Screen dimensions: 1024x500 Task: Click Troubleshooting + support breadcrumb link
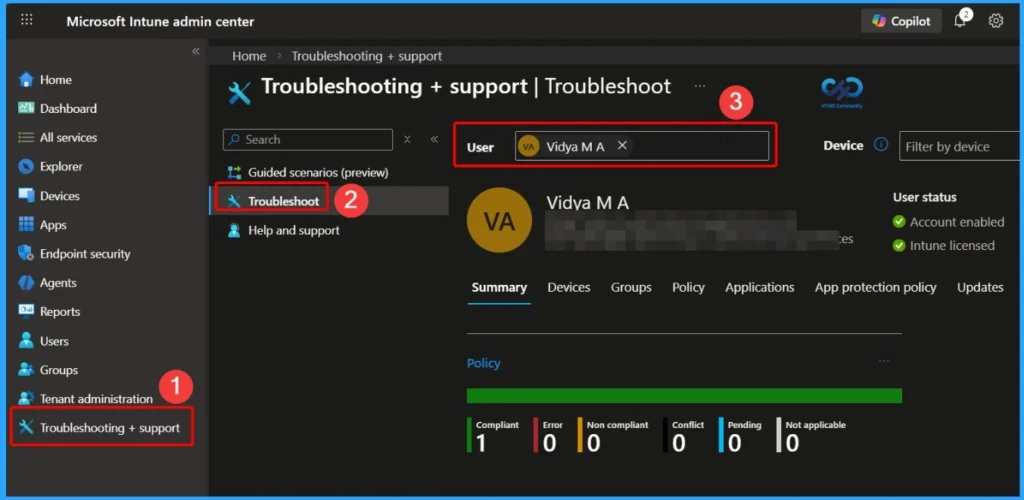(x=366, y=56)
